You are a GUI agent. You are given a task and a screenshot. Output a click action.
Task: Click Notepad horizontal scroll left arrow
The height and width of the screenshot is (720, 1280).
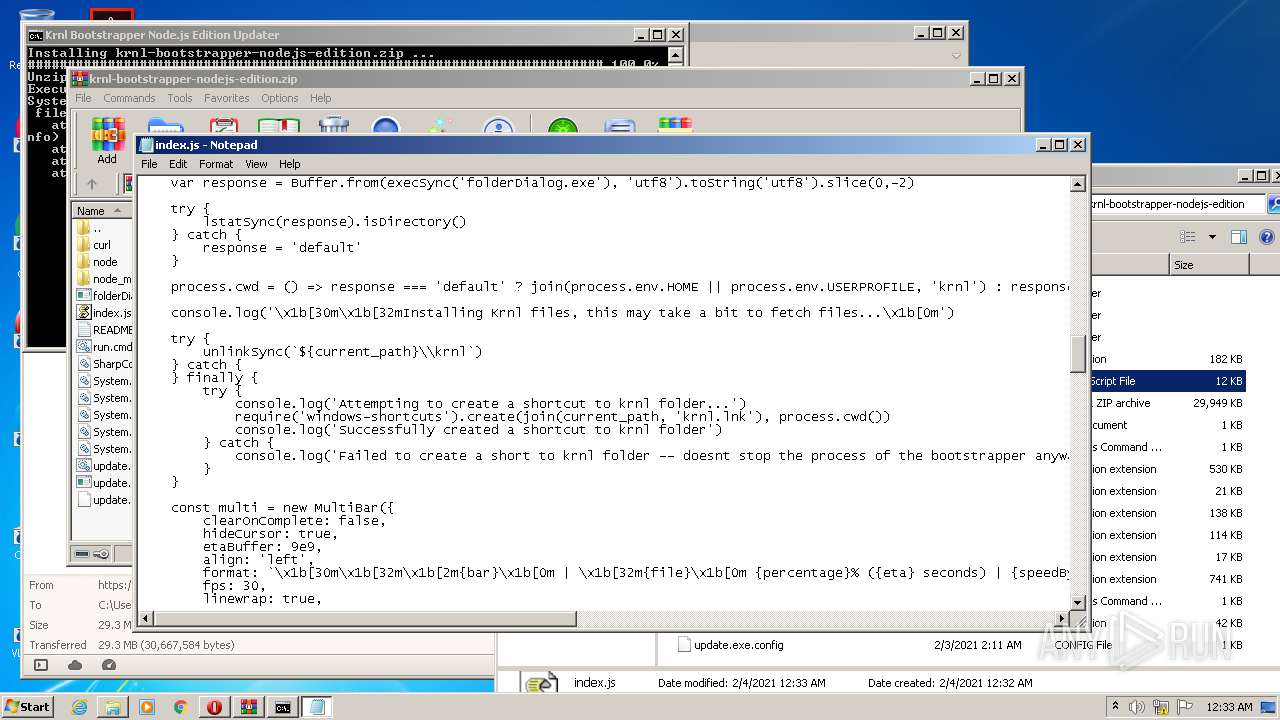(x=145, y=619)
